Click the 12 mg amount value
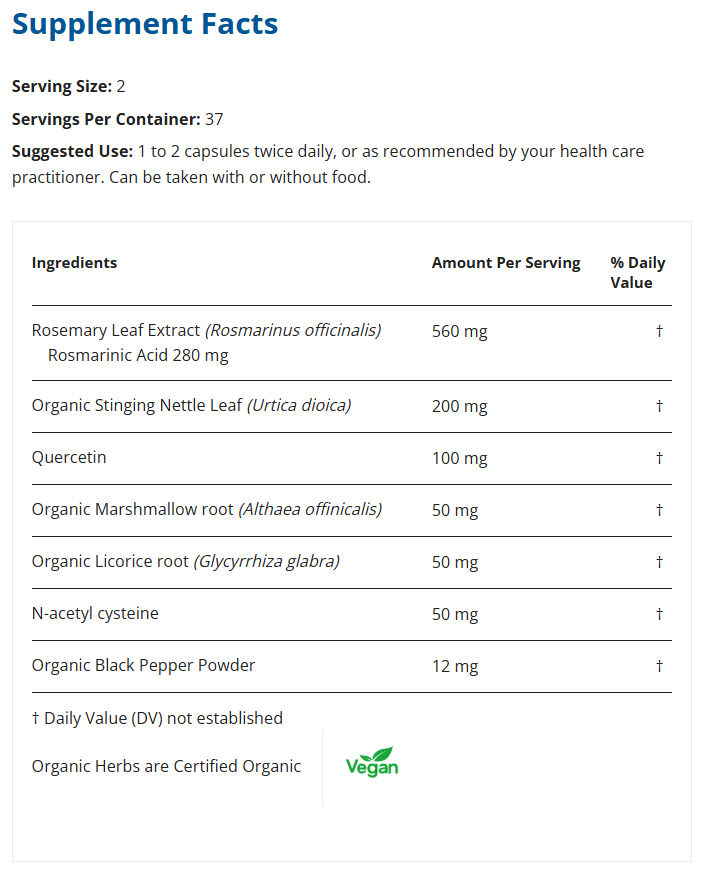The width and height of the screenshot is (705, 881). pyautogui.click(x=455, y=666)
